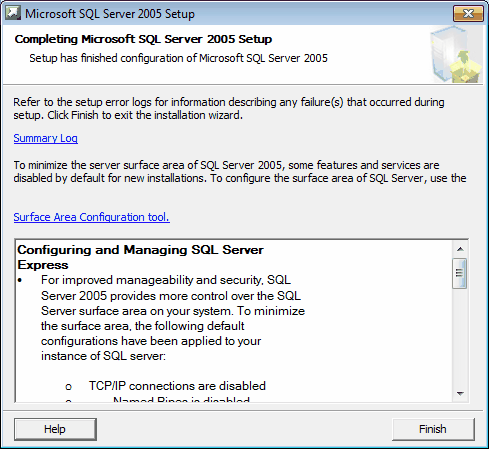This screenshot has width=489, height=449.
Task: Click Finish to exit the wizard
Action: pyautogui.click(x=433, y=429)
